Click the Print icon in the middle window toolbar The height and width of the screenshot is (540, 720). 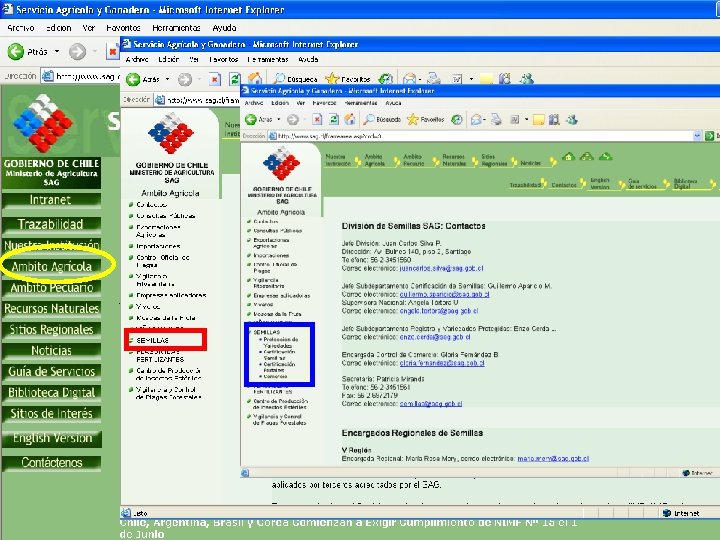click(x=433, y=79)
